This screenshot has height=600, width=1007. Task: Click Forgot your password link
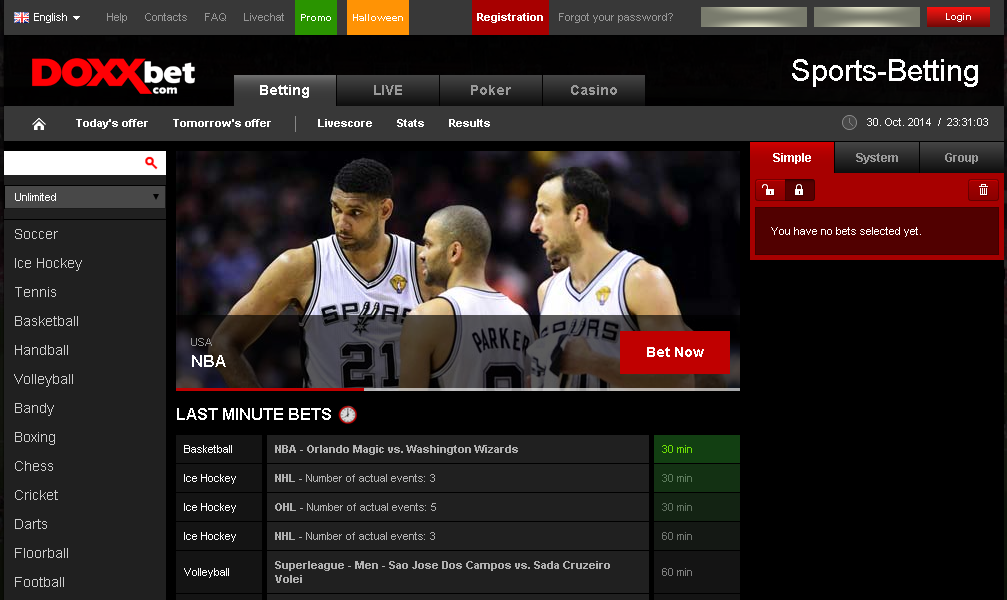click(x=615, y=17)
